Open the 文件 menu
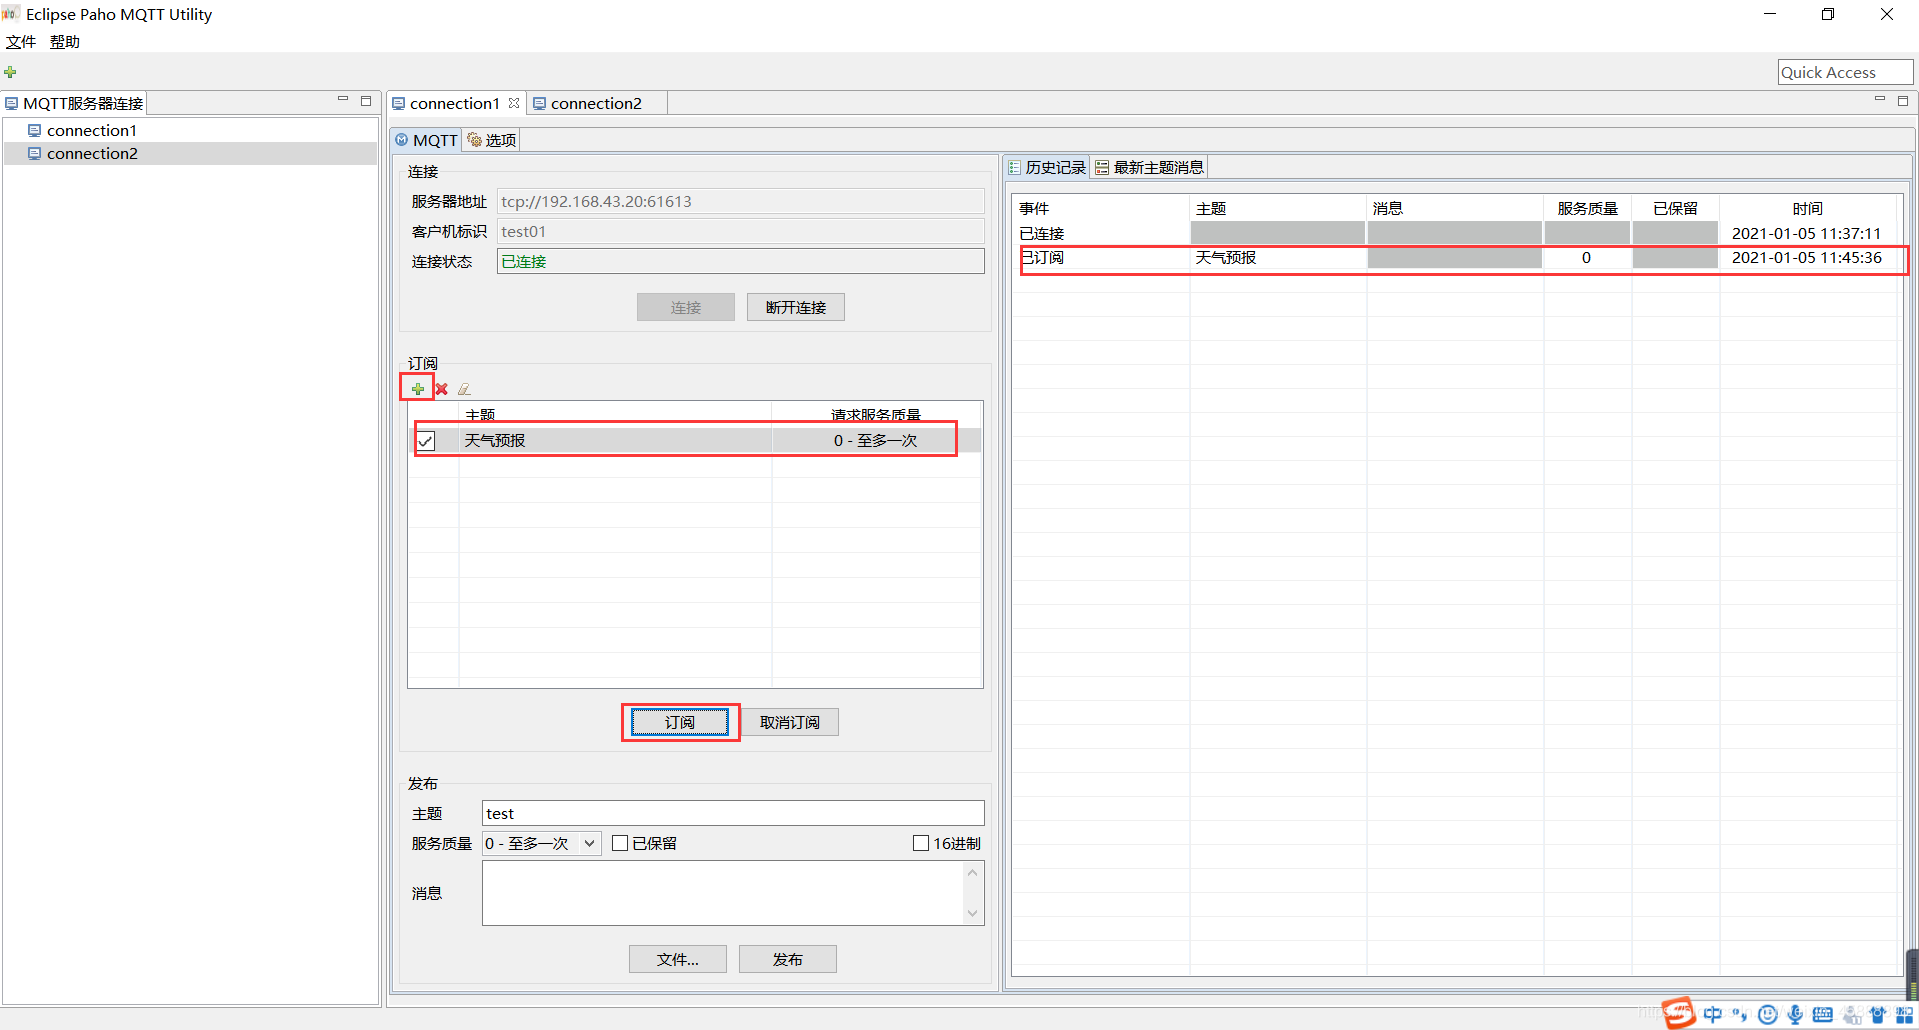 pos(21,42)
